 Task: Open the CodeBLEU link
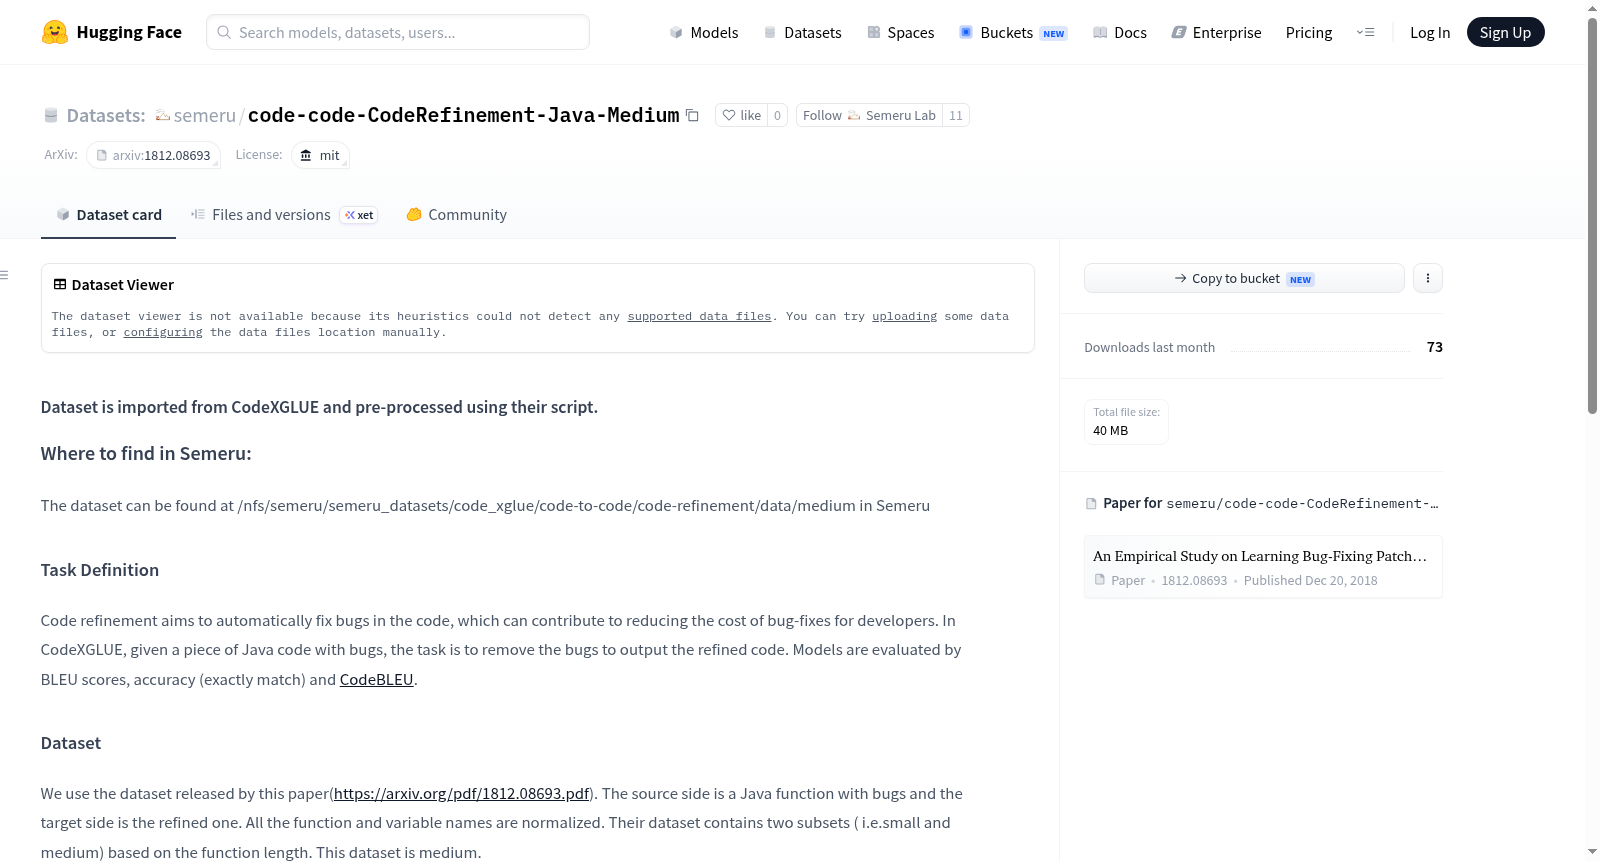376,680
